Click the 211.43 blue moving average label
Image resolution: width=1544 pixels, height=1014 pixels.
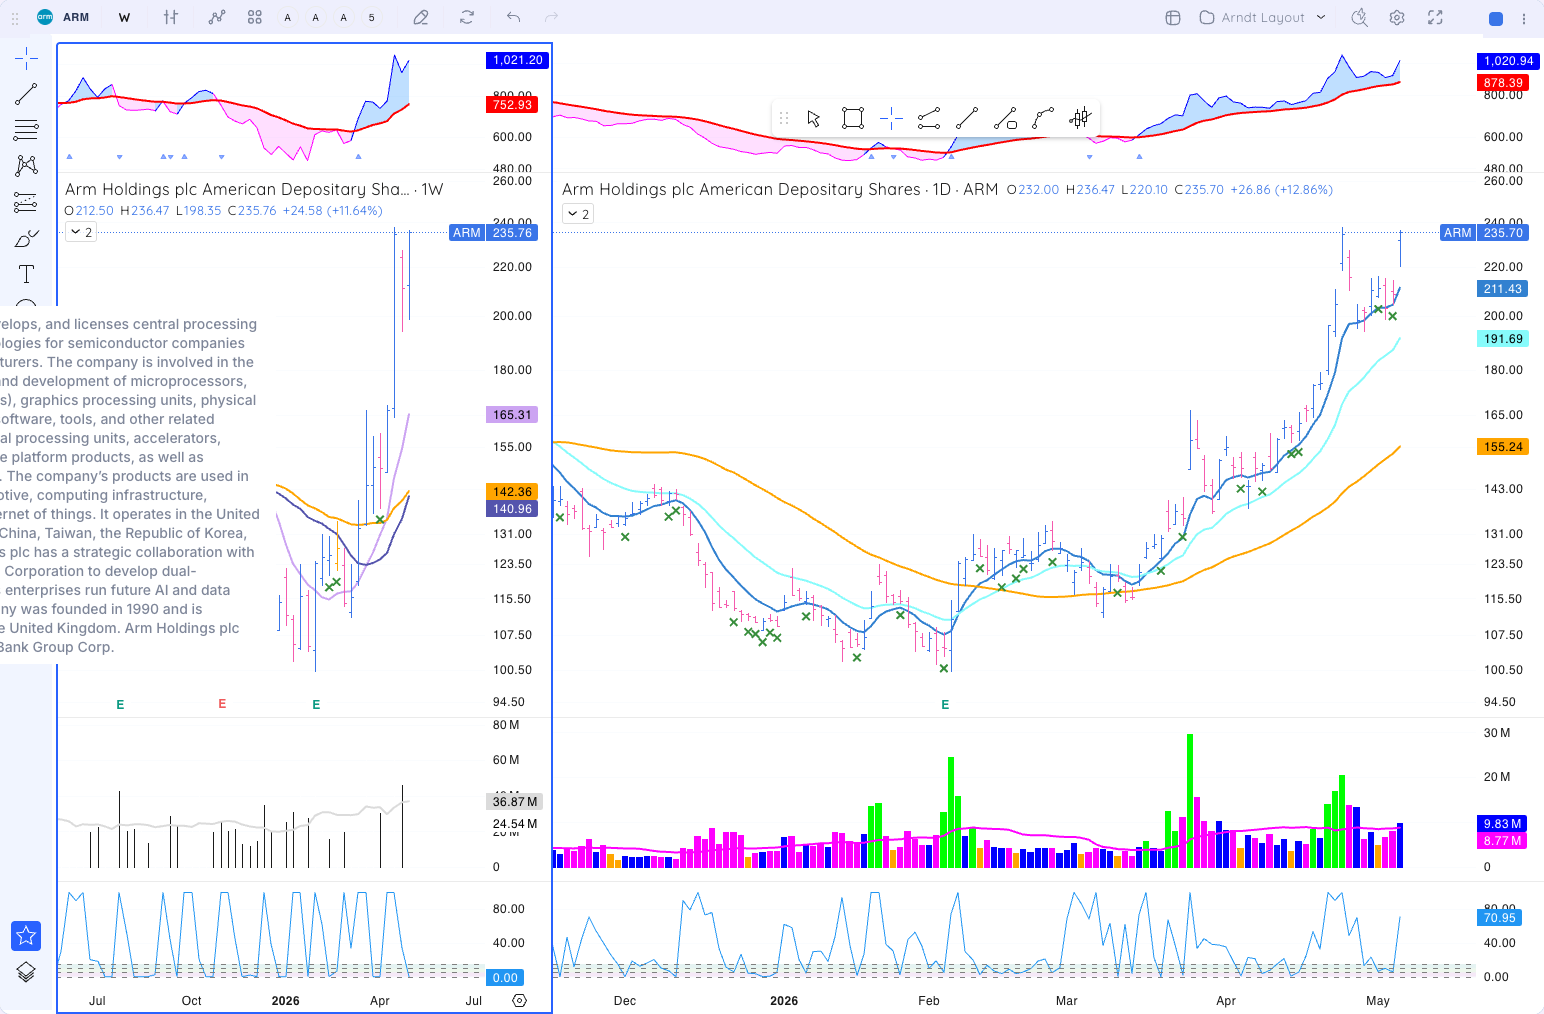pyautogui.click(x=1503, y=289)
